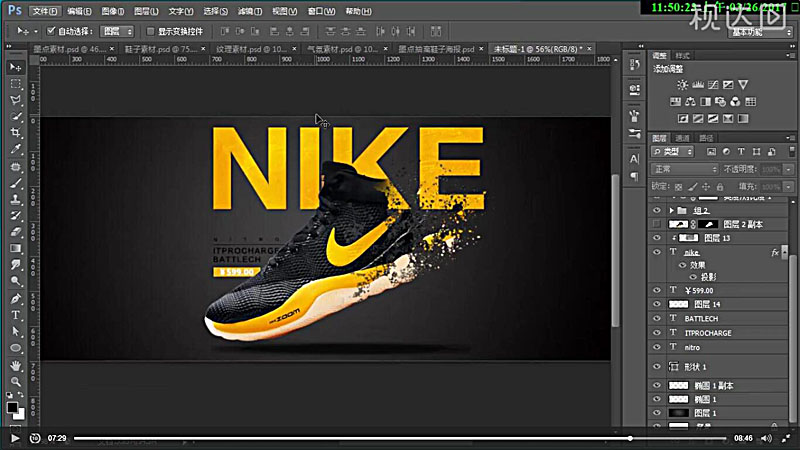Screen dimensions: 800x450
Task: Open the Character panel icon
Action: coord(634,159)
